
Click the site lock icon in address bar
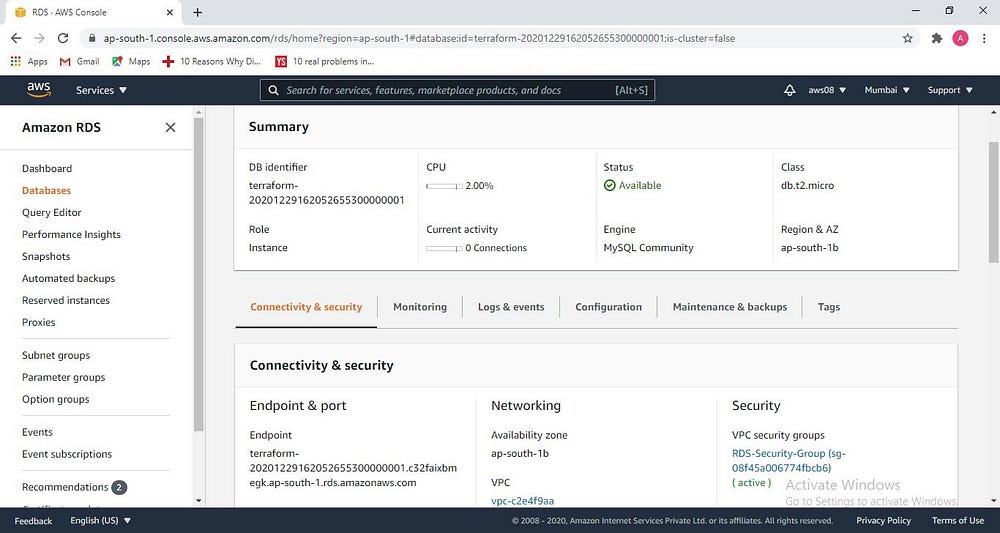click(92, 38)
